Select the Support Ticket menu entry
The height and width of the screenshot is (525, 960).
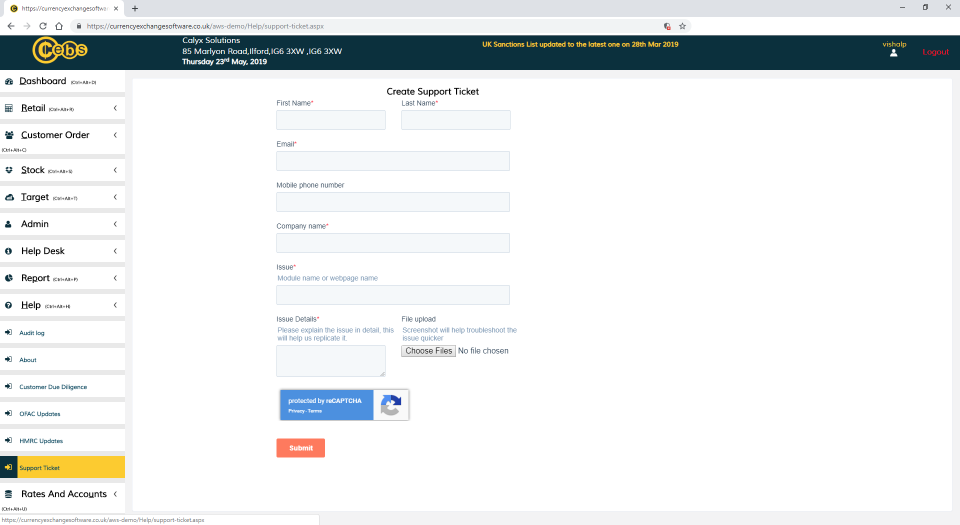[62, 467]
